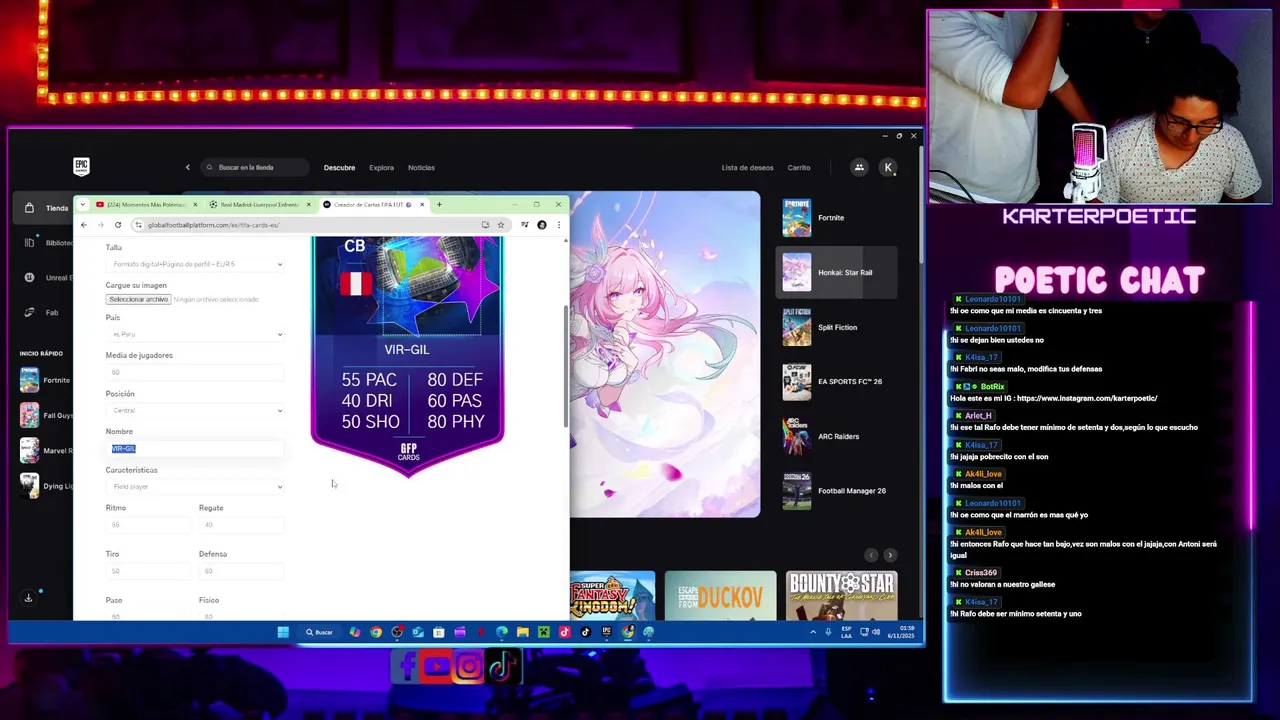Image resolution: width=1280 pixels, height=720 pixels.
Task: Open Lista de deseos link
Action: (x=747, y=168)
